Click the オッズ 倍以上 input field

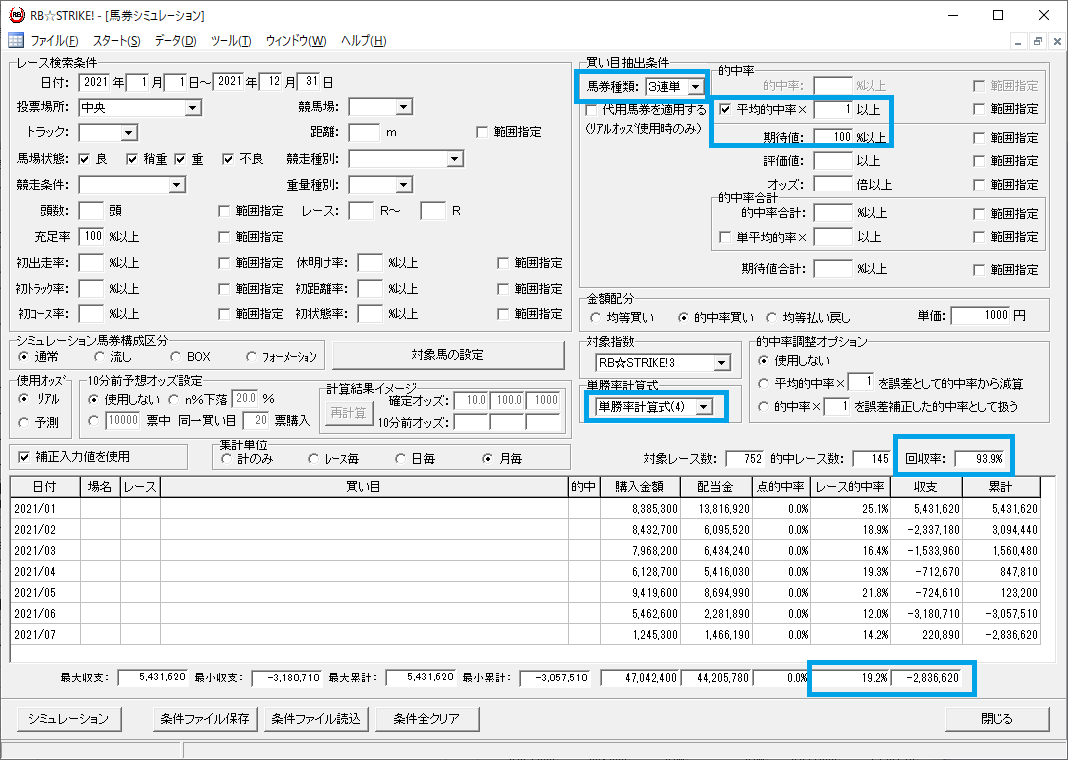tap(833, 184)
